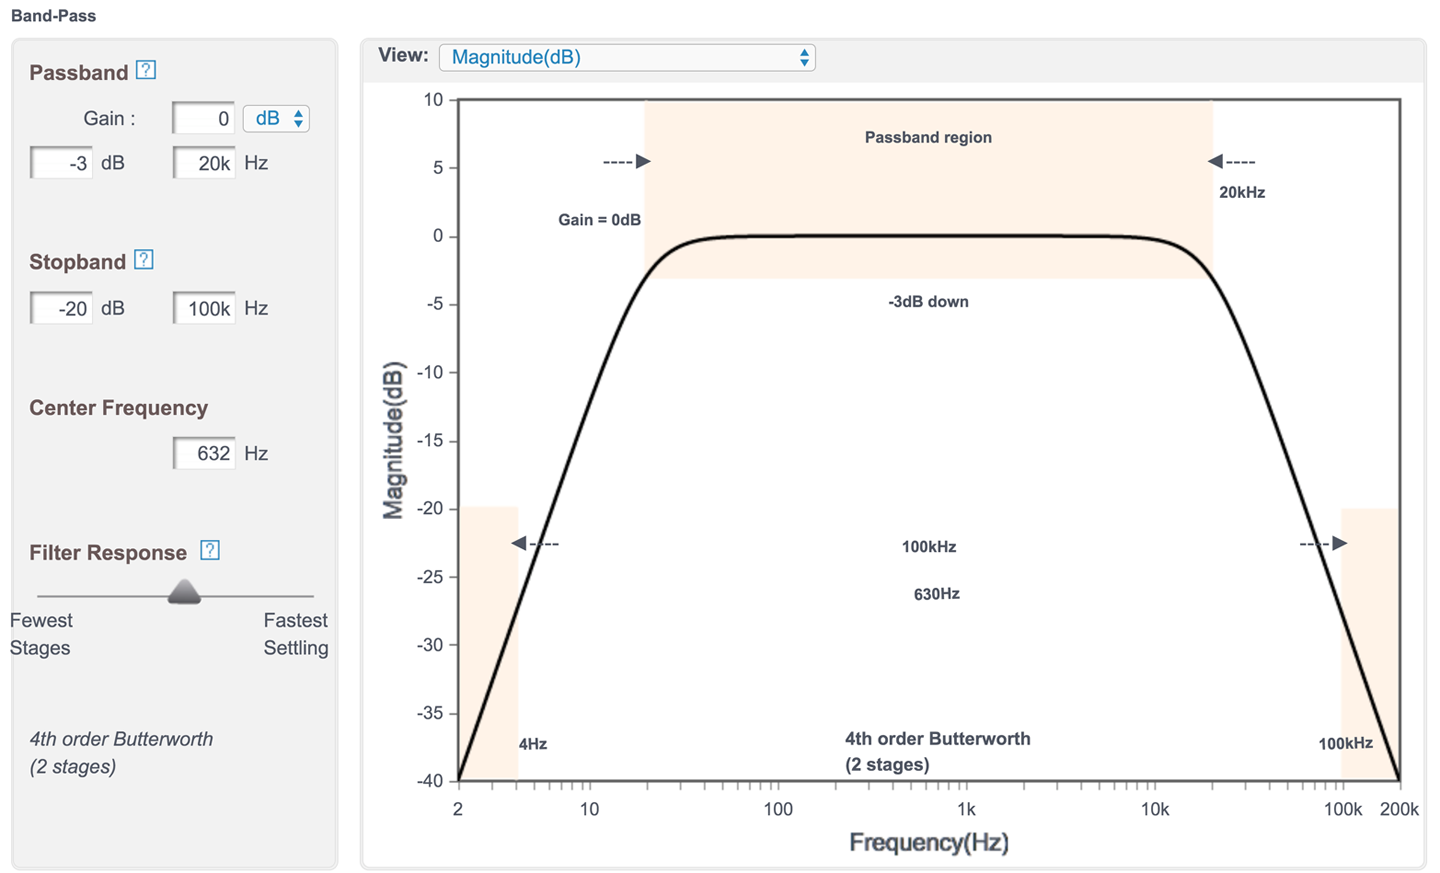Click the Band-Pass heading text
Screen dimensions: 1440x873
54,16
